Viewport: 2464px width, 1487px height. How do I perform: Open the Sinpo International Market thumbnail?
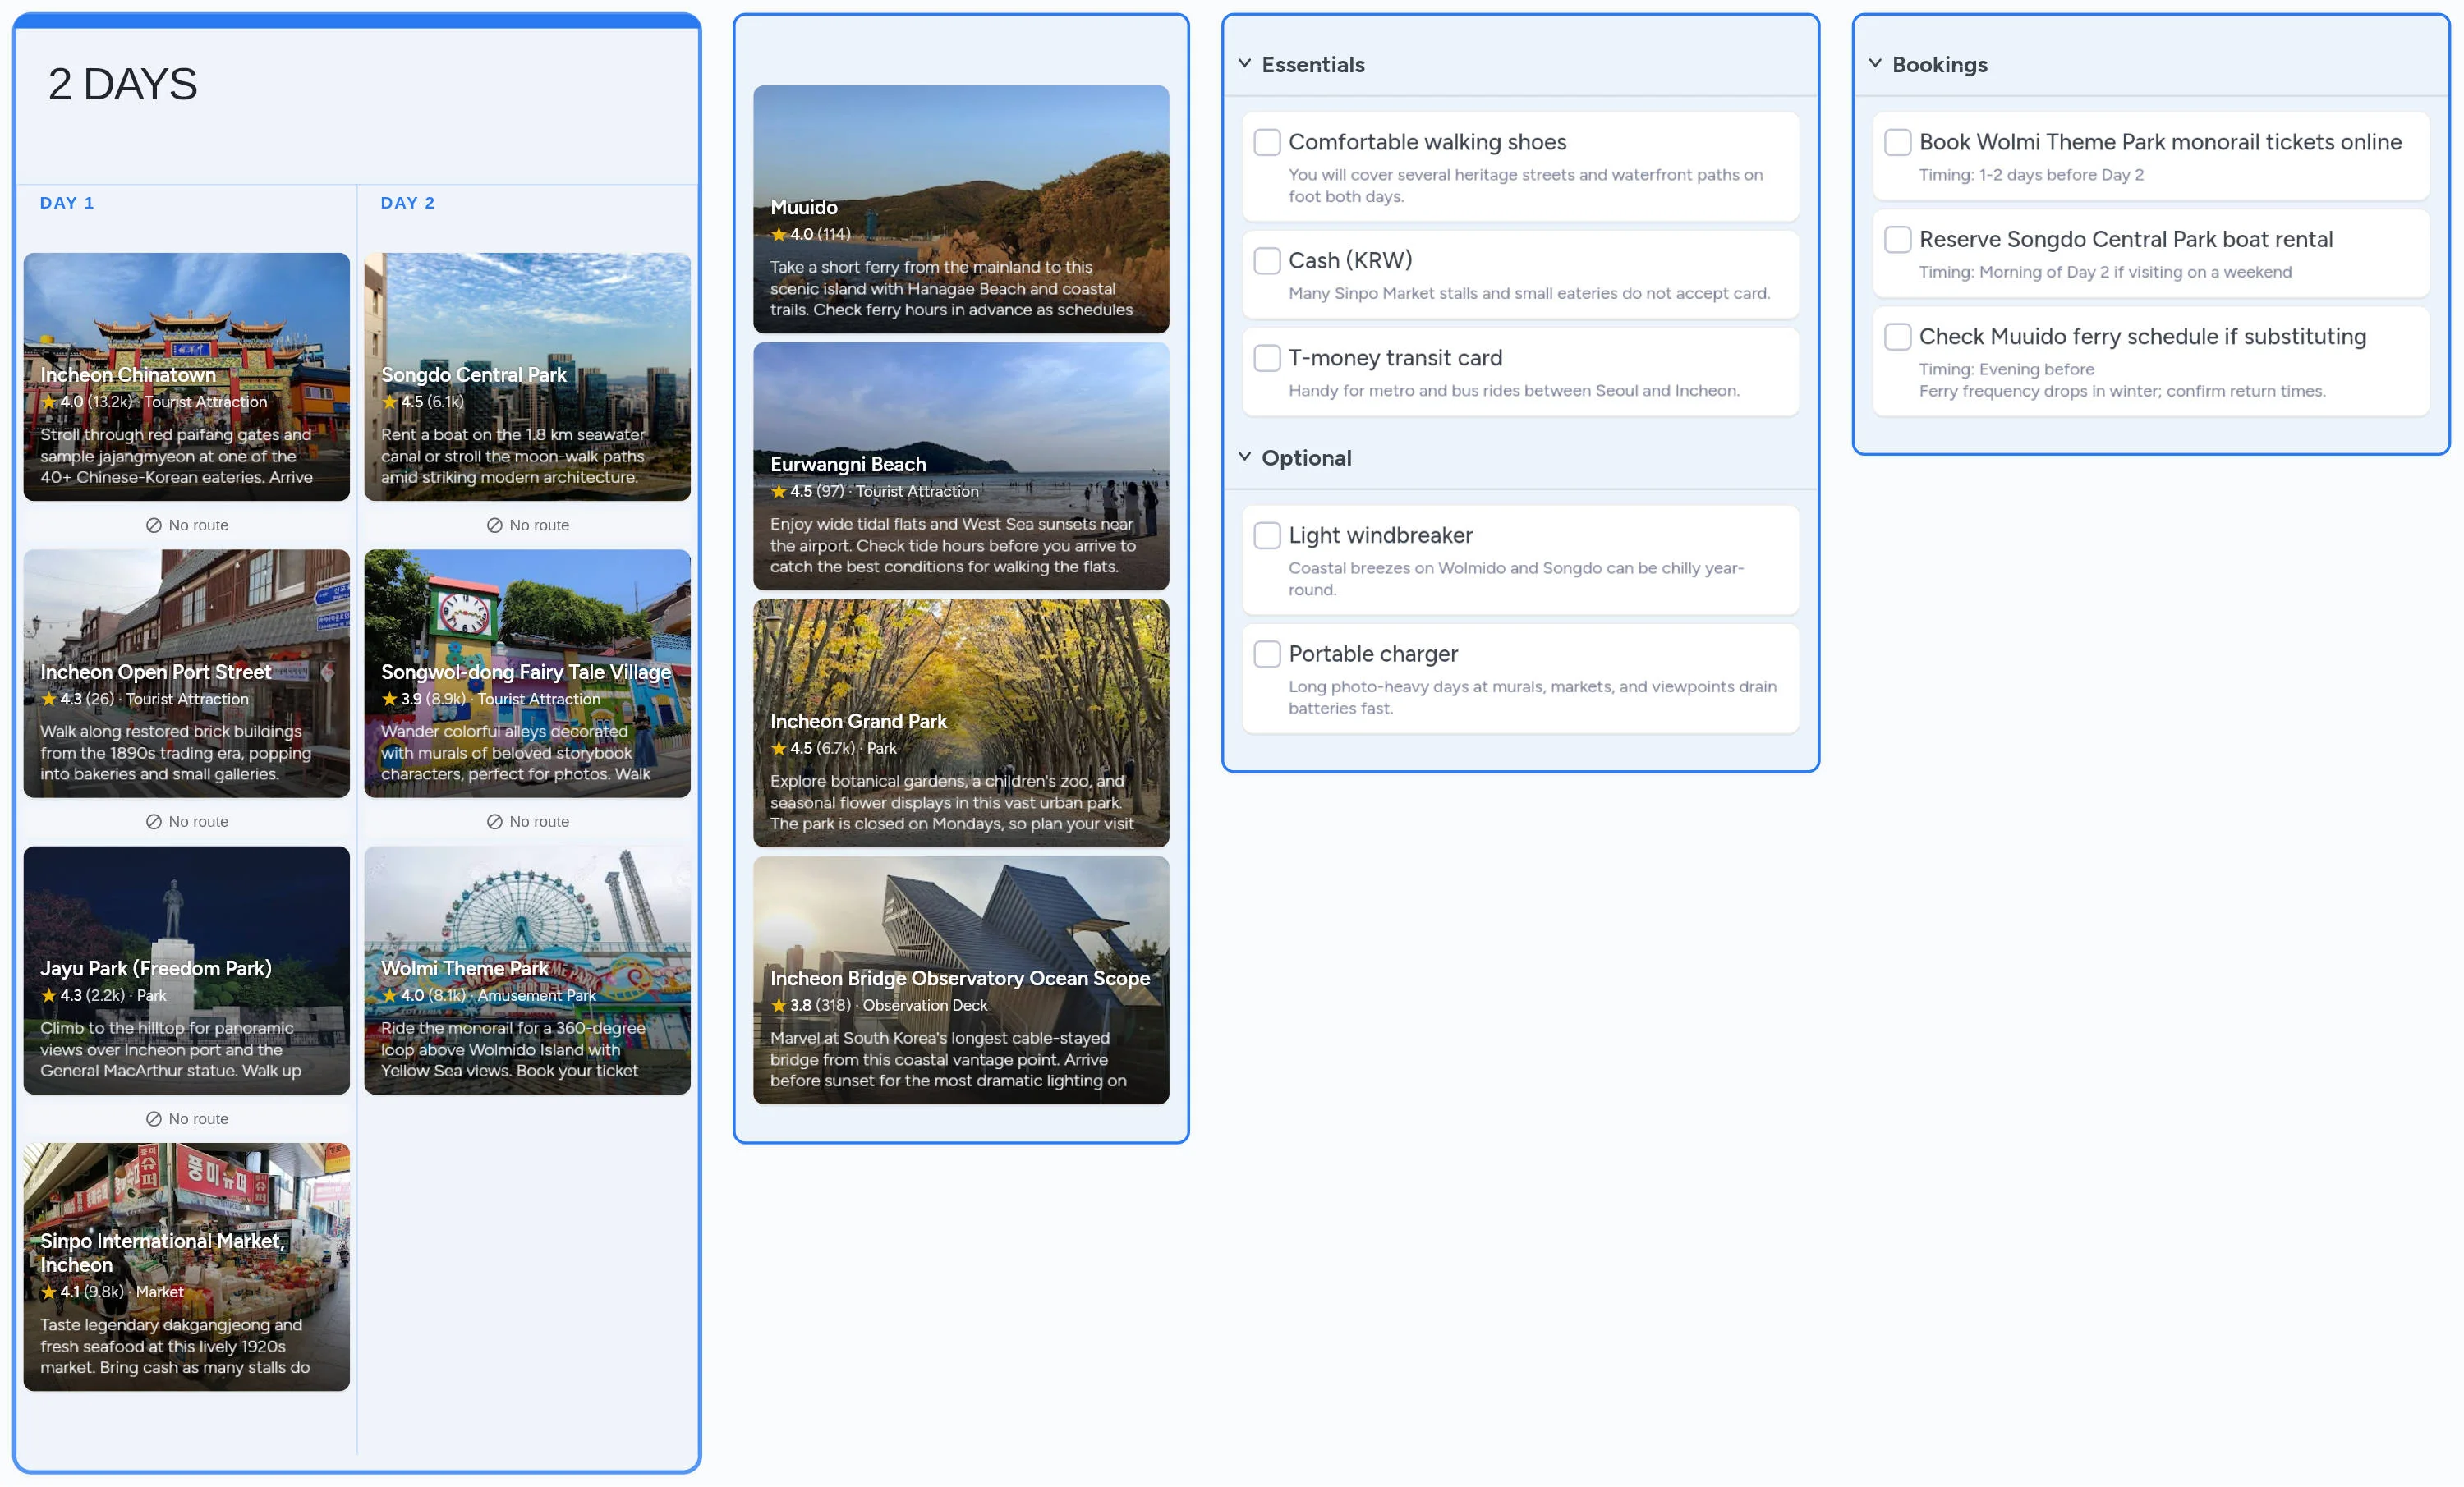186,1266
